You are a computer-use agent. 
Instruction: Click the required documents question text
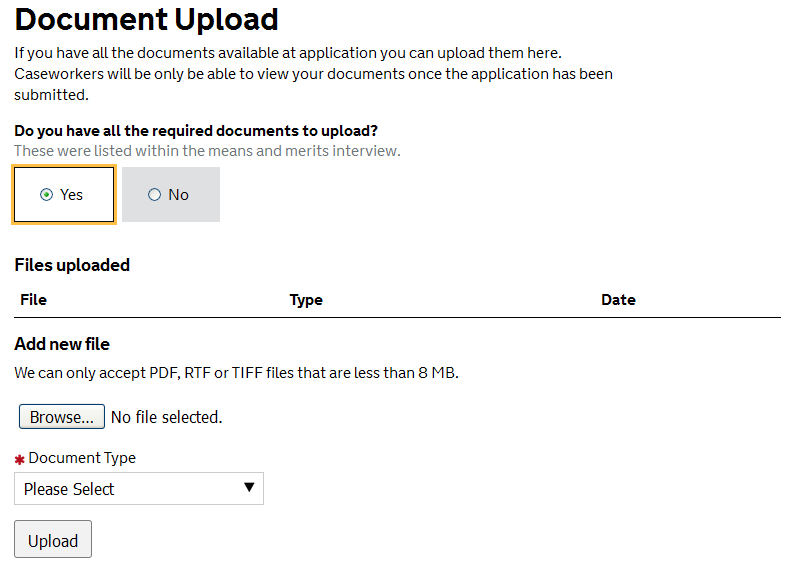196,131
